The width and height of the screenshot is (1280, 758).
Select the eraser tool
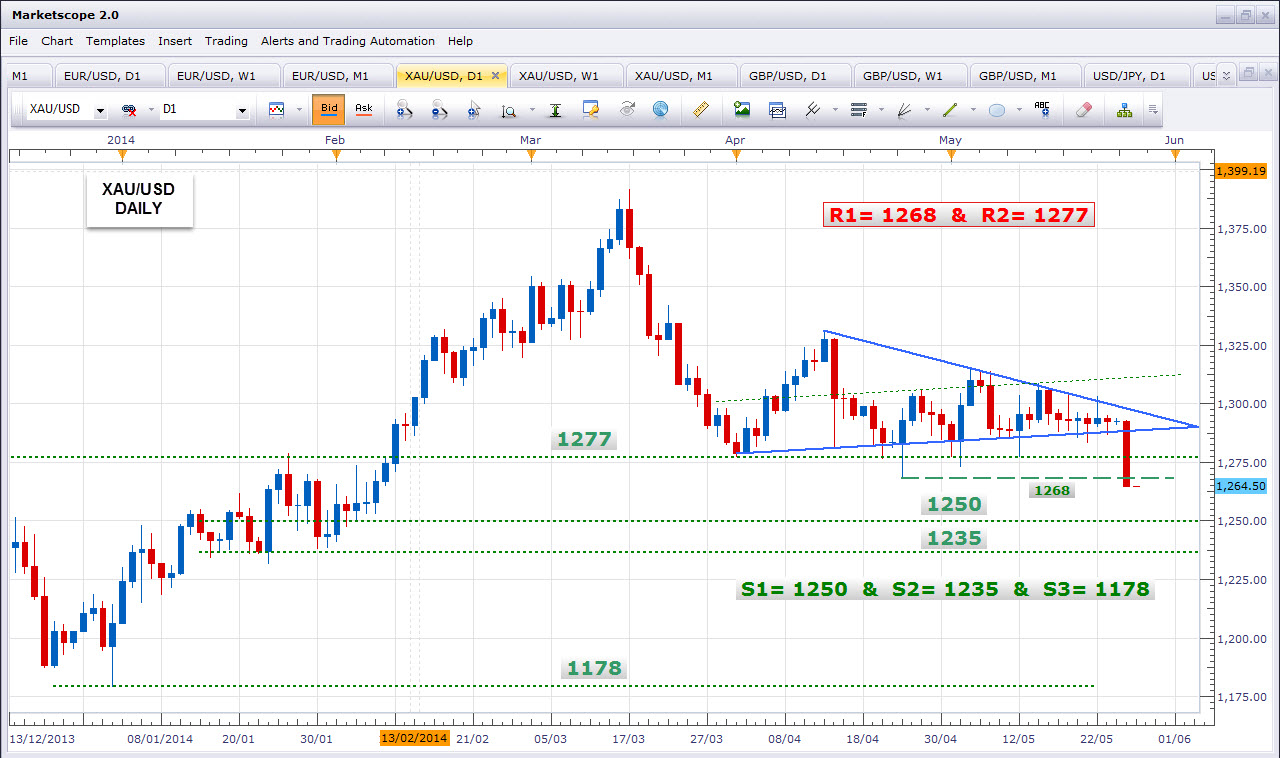[x=1083, y=110]
